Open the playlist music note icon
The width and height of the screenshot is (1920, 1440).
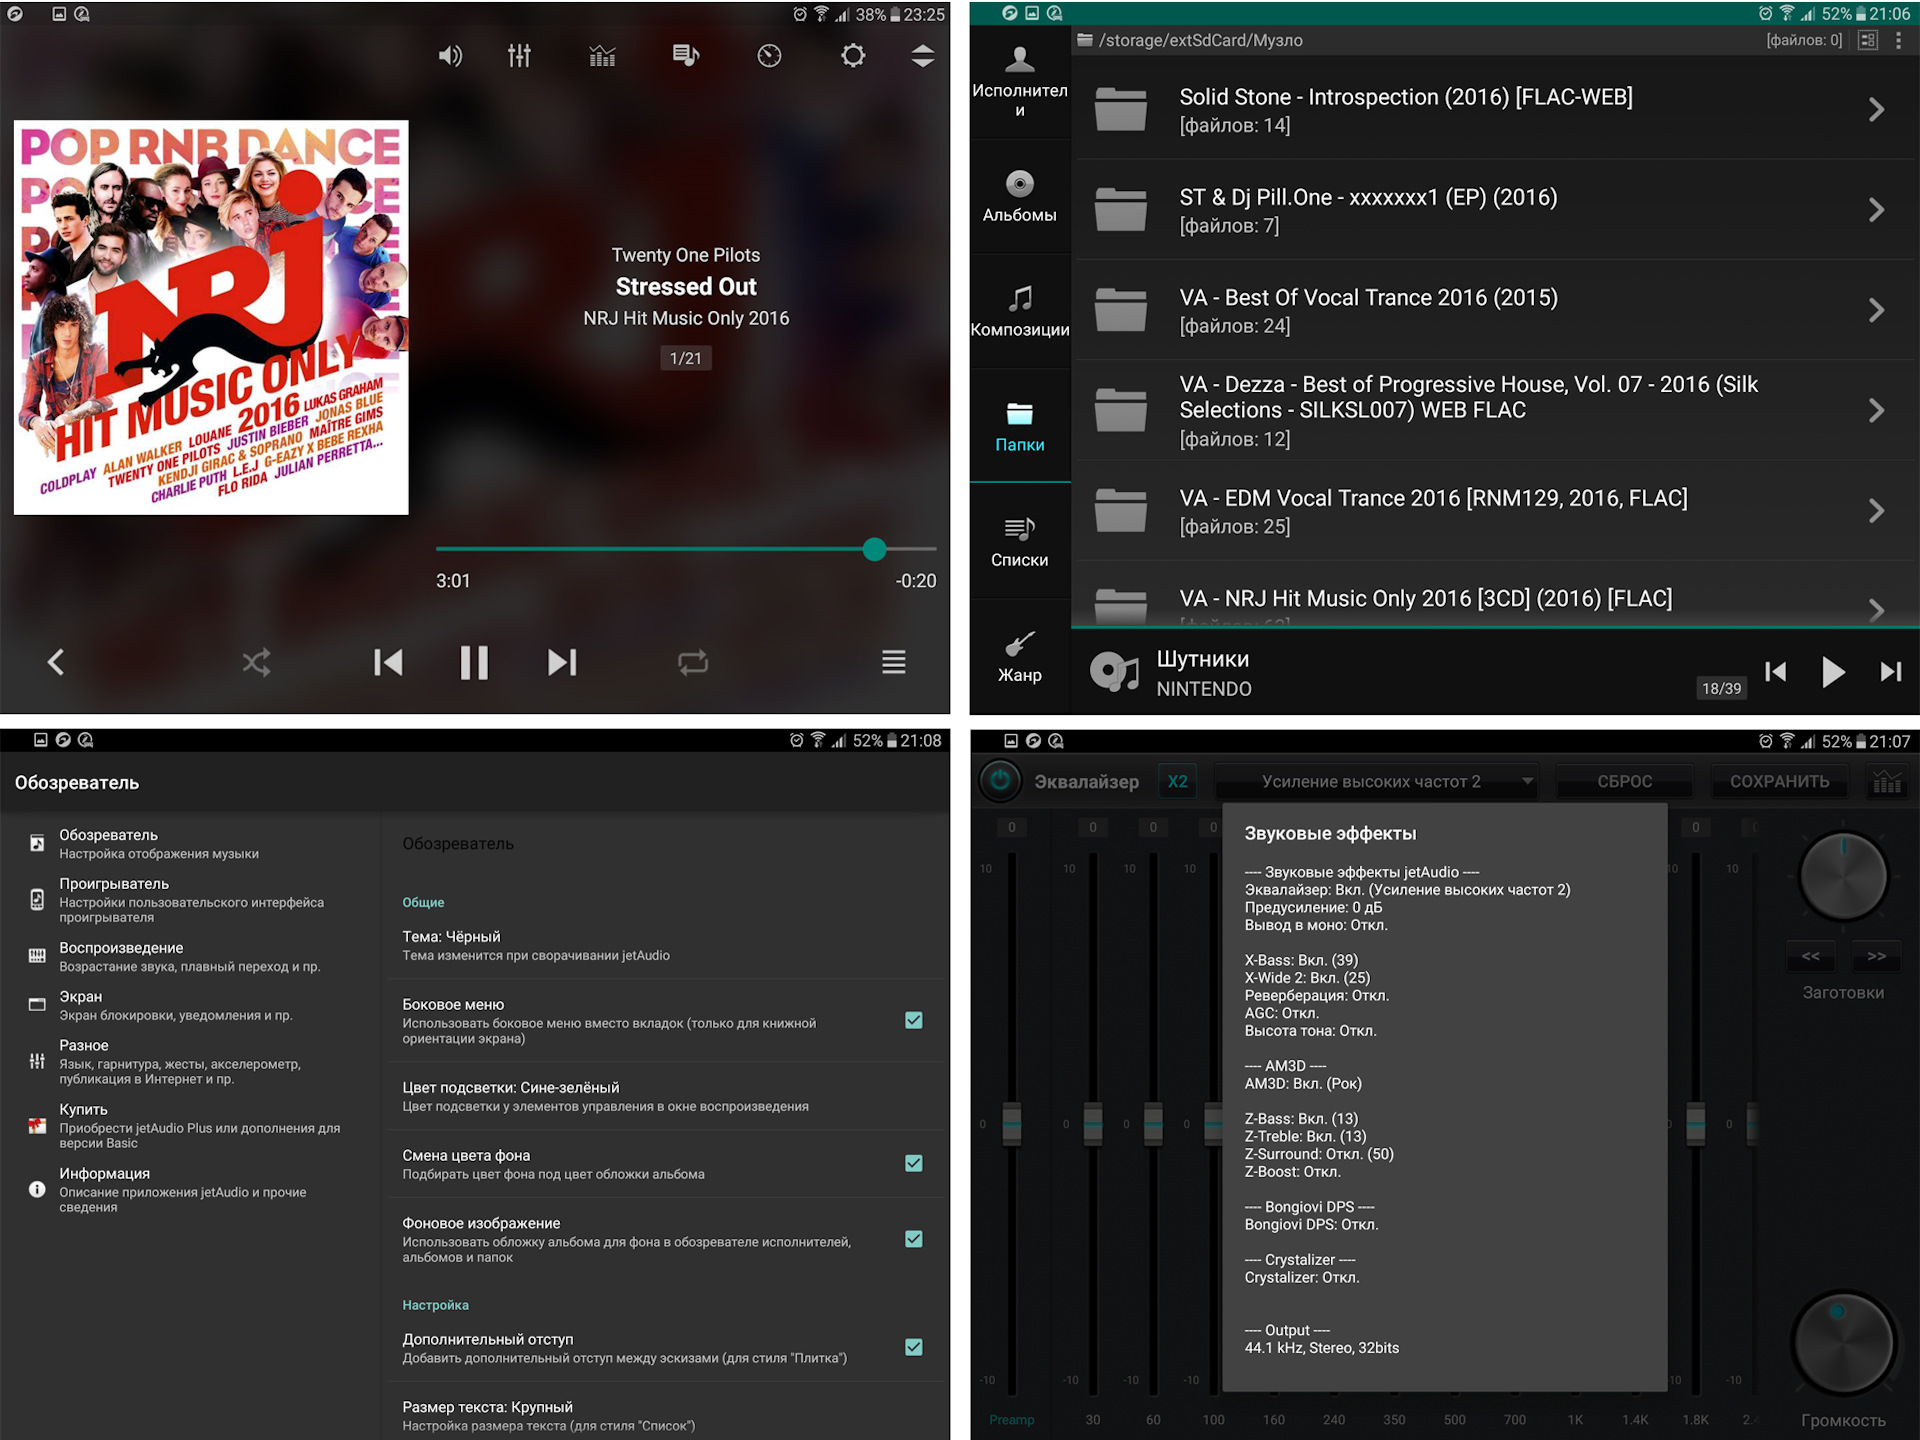686,56
